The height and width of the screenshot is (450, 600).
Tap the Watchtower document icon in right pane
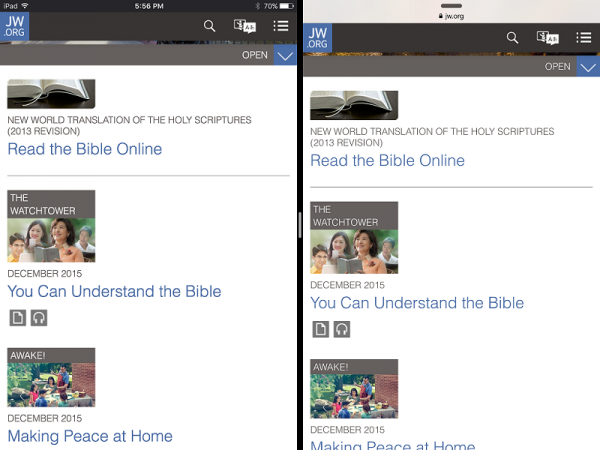pos(320,329)
